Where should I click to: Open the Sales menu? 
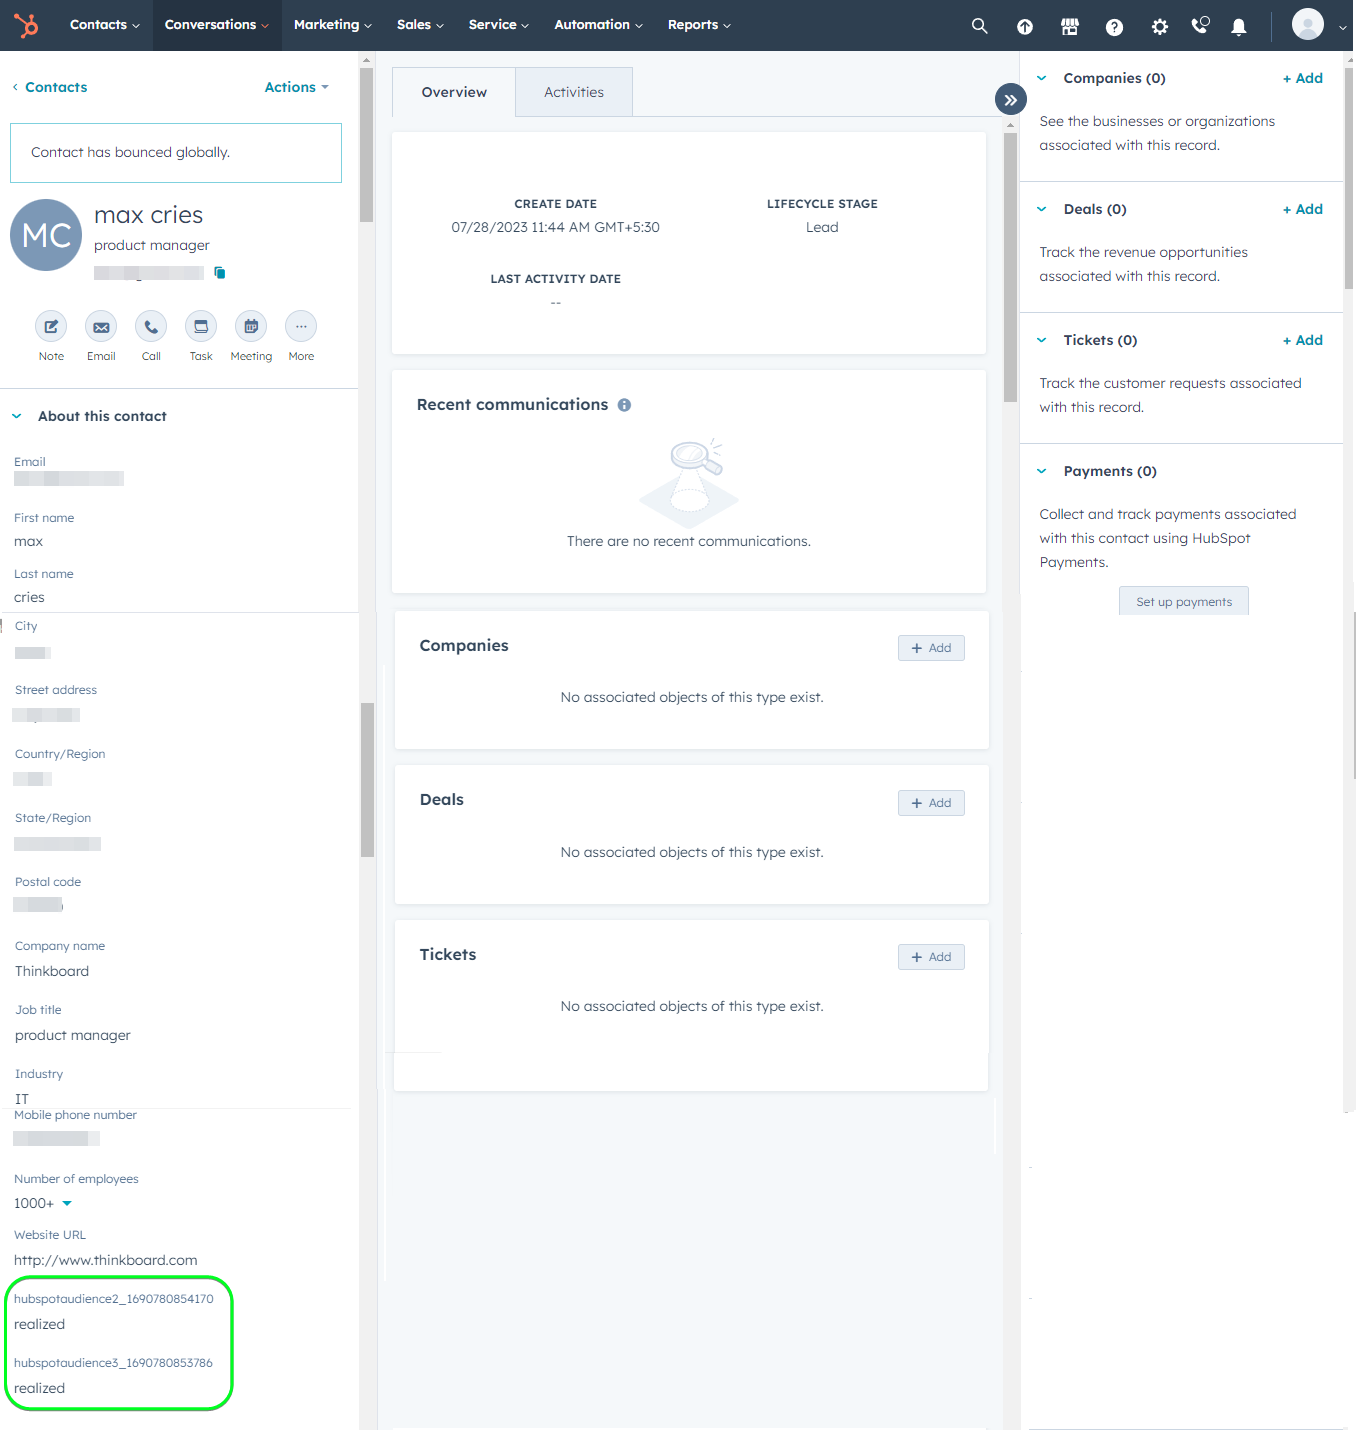tap(420, 25)
